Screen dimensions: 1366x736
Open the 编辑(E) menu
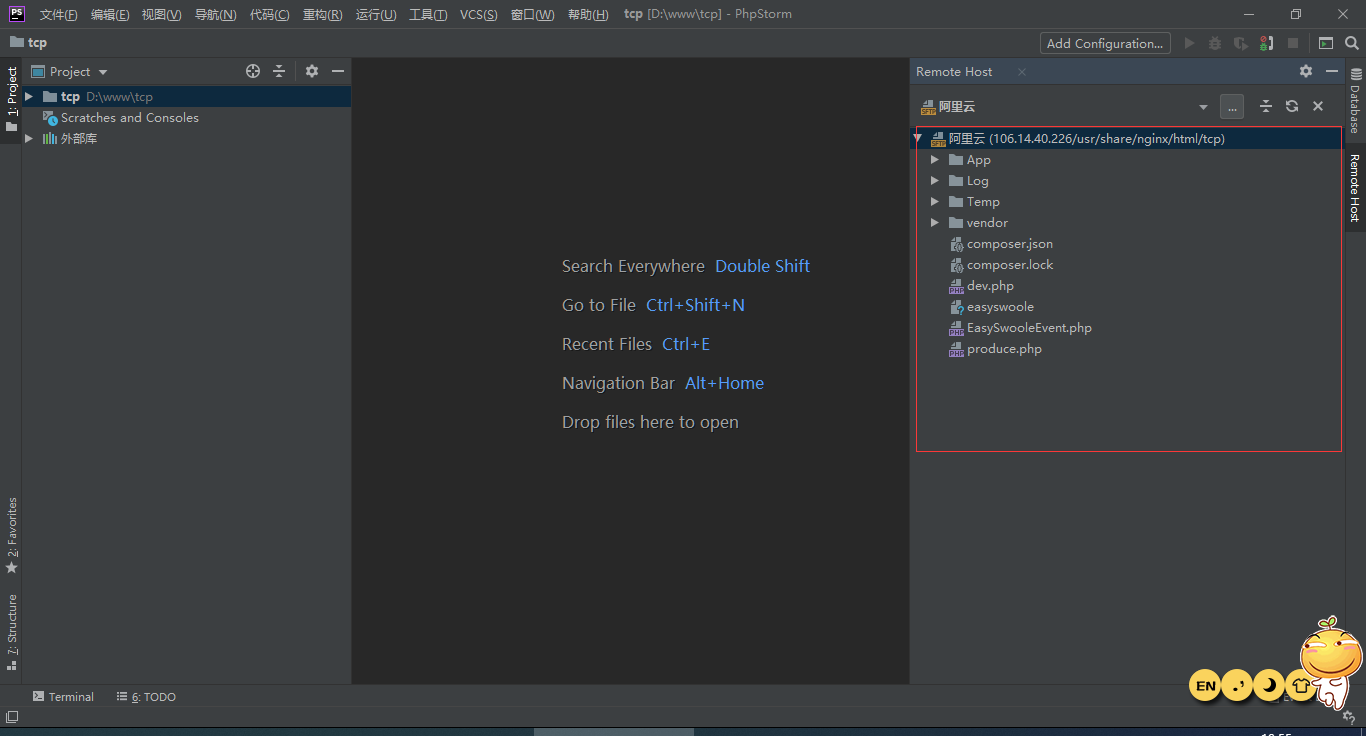(x=110, y=14)
